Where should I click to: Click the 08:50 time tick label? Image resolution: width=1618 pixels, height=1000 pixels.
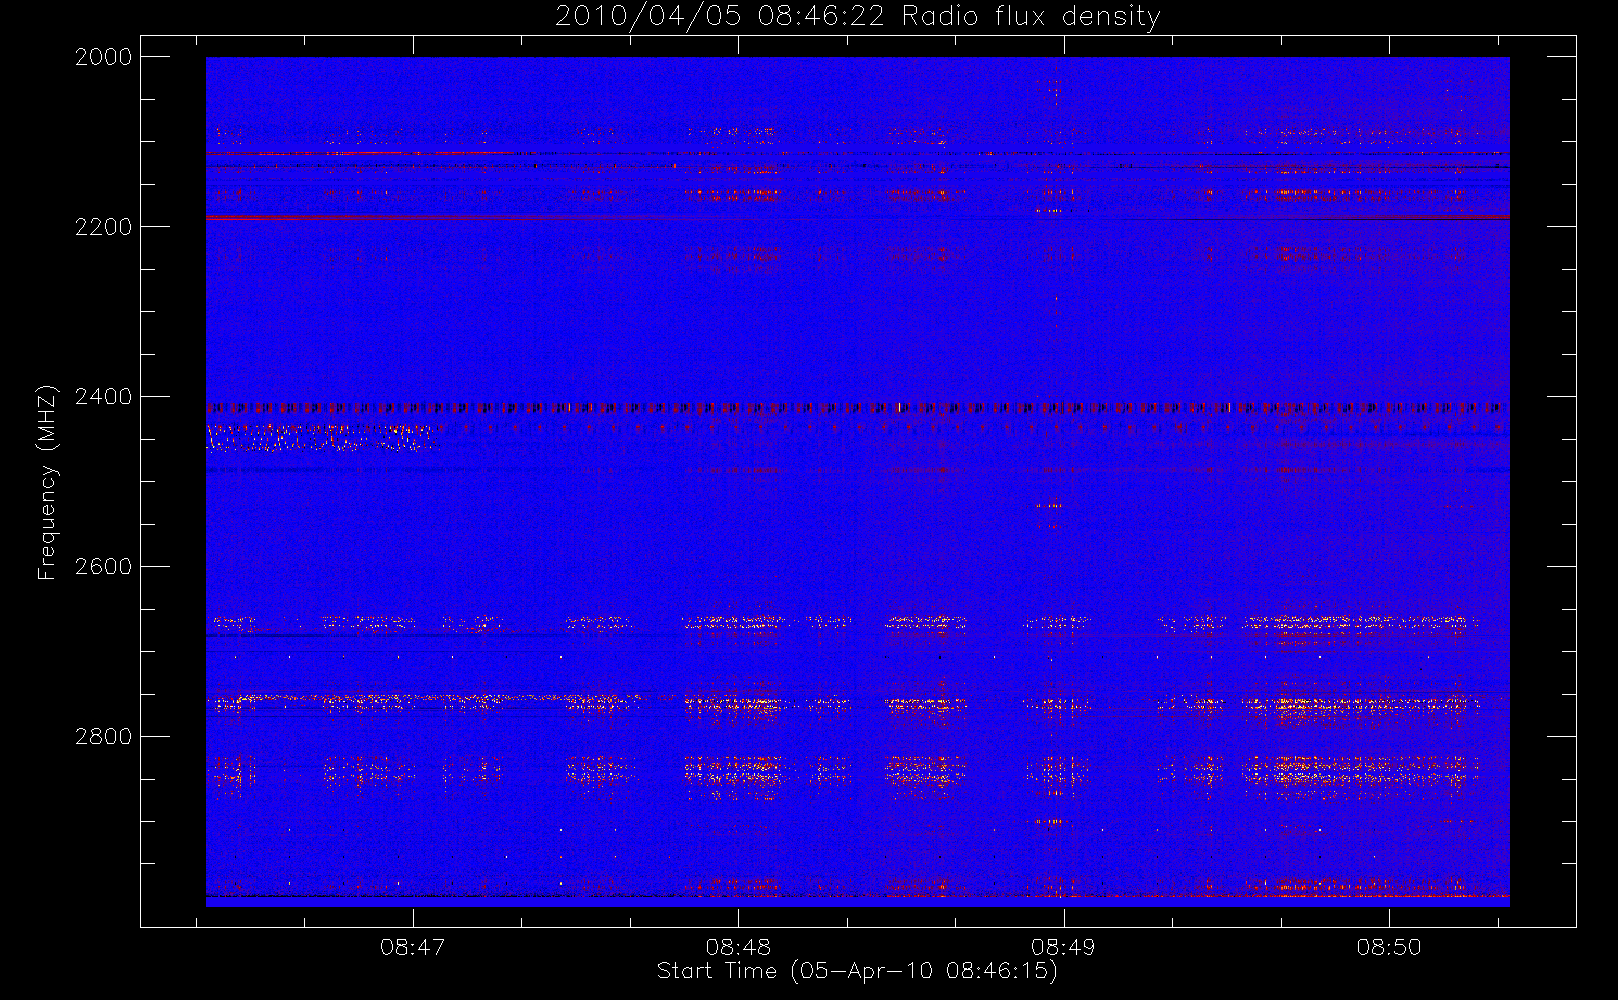[1389, 947]
